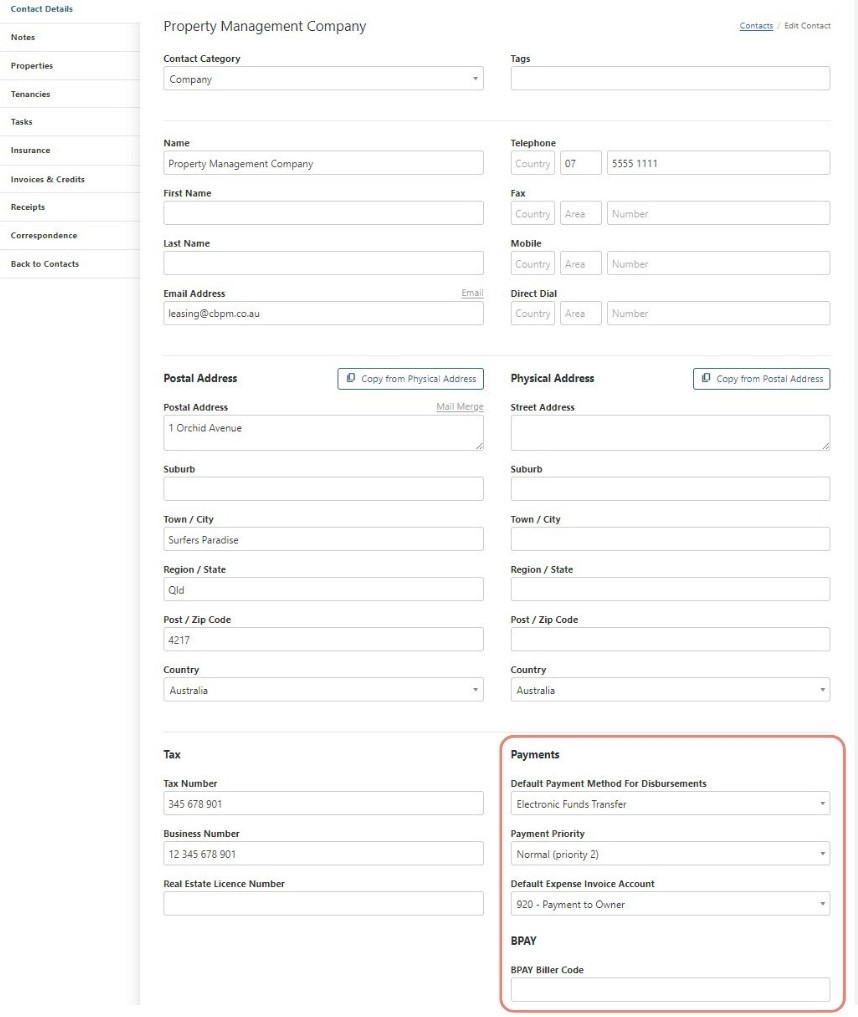Open the Payment Priority dropdown

click(670, 854)
